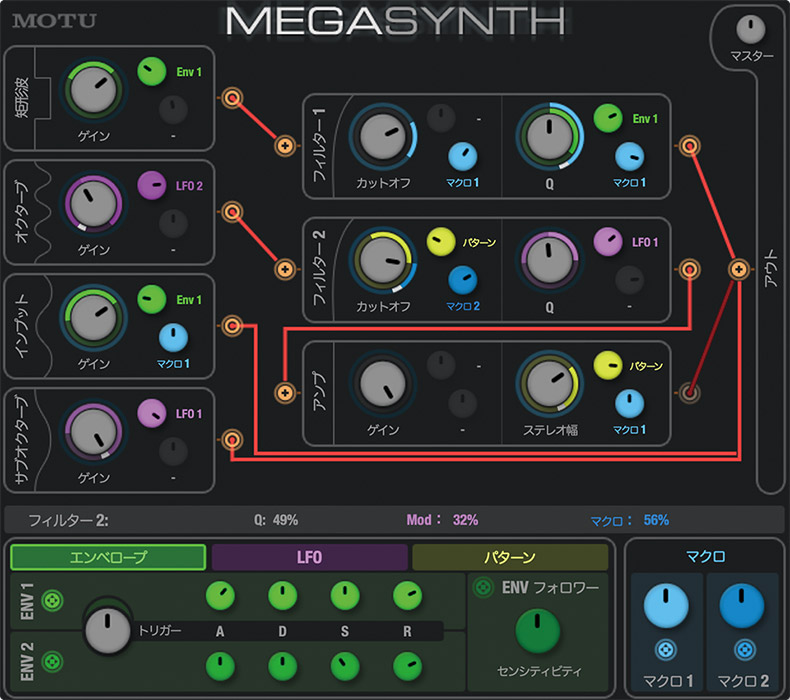Open ステレオ幅 パターン source label
This screenshot has width=790, height=700.
(646, 366)
